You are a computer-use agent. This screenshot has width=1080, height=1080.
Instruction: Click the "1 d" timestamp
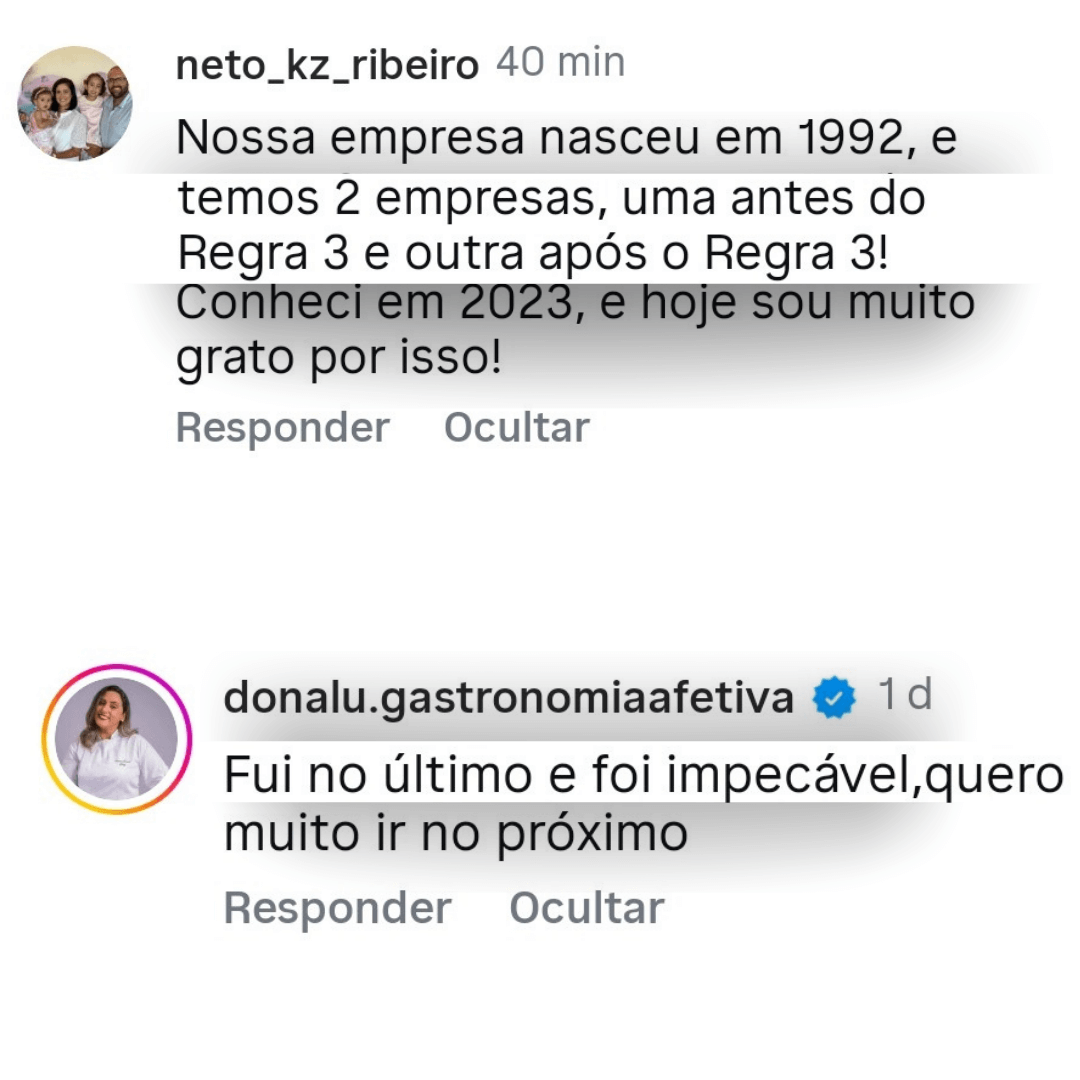(904, 695)
